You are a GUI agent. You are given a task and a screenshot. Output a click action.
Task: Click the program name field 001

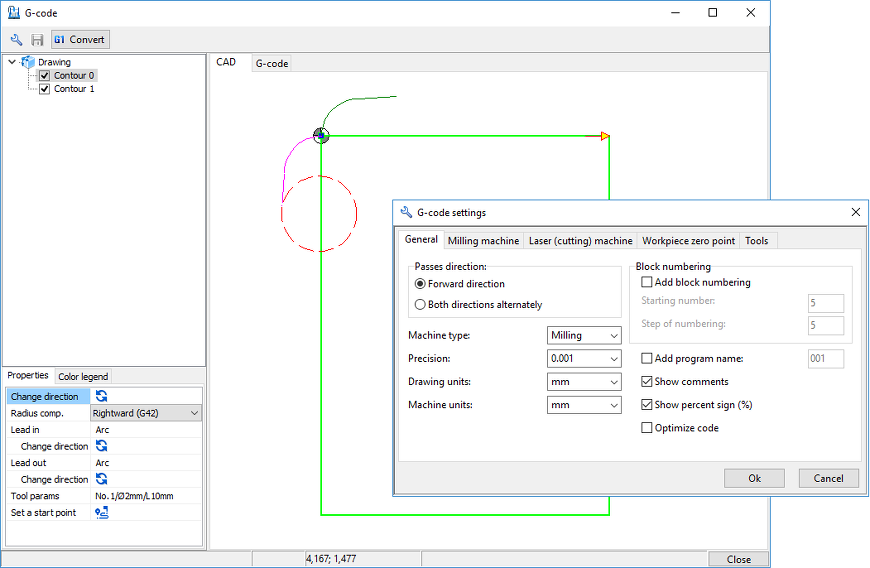tap(826, 359)
